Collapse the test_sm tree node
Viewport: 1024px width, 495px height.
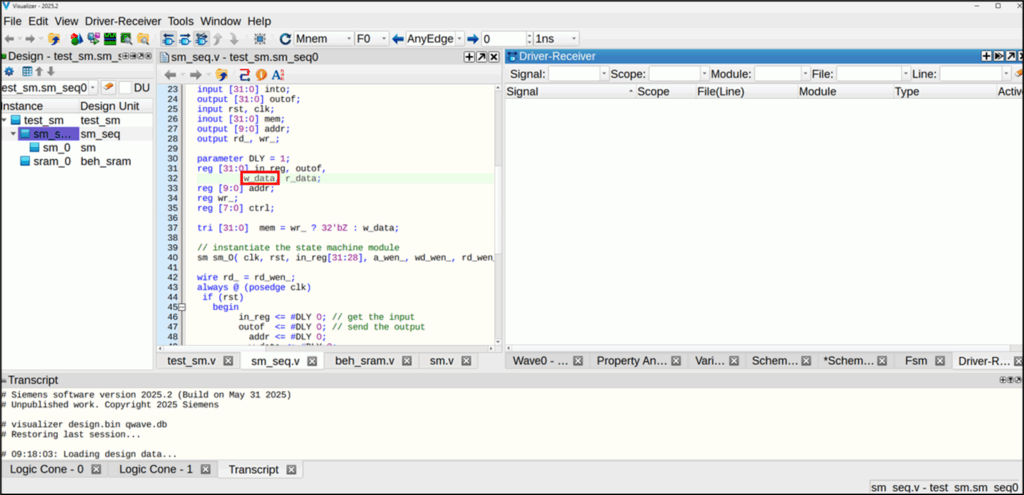point(6,120)
